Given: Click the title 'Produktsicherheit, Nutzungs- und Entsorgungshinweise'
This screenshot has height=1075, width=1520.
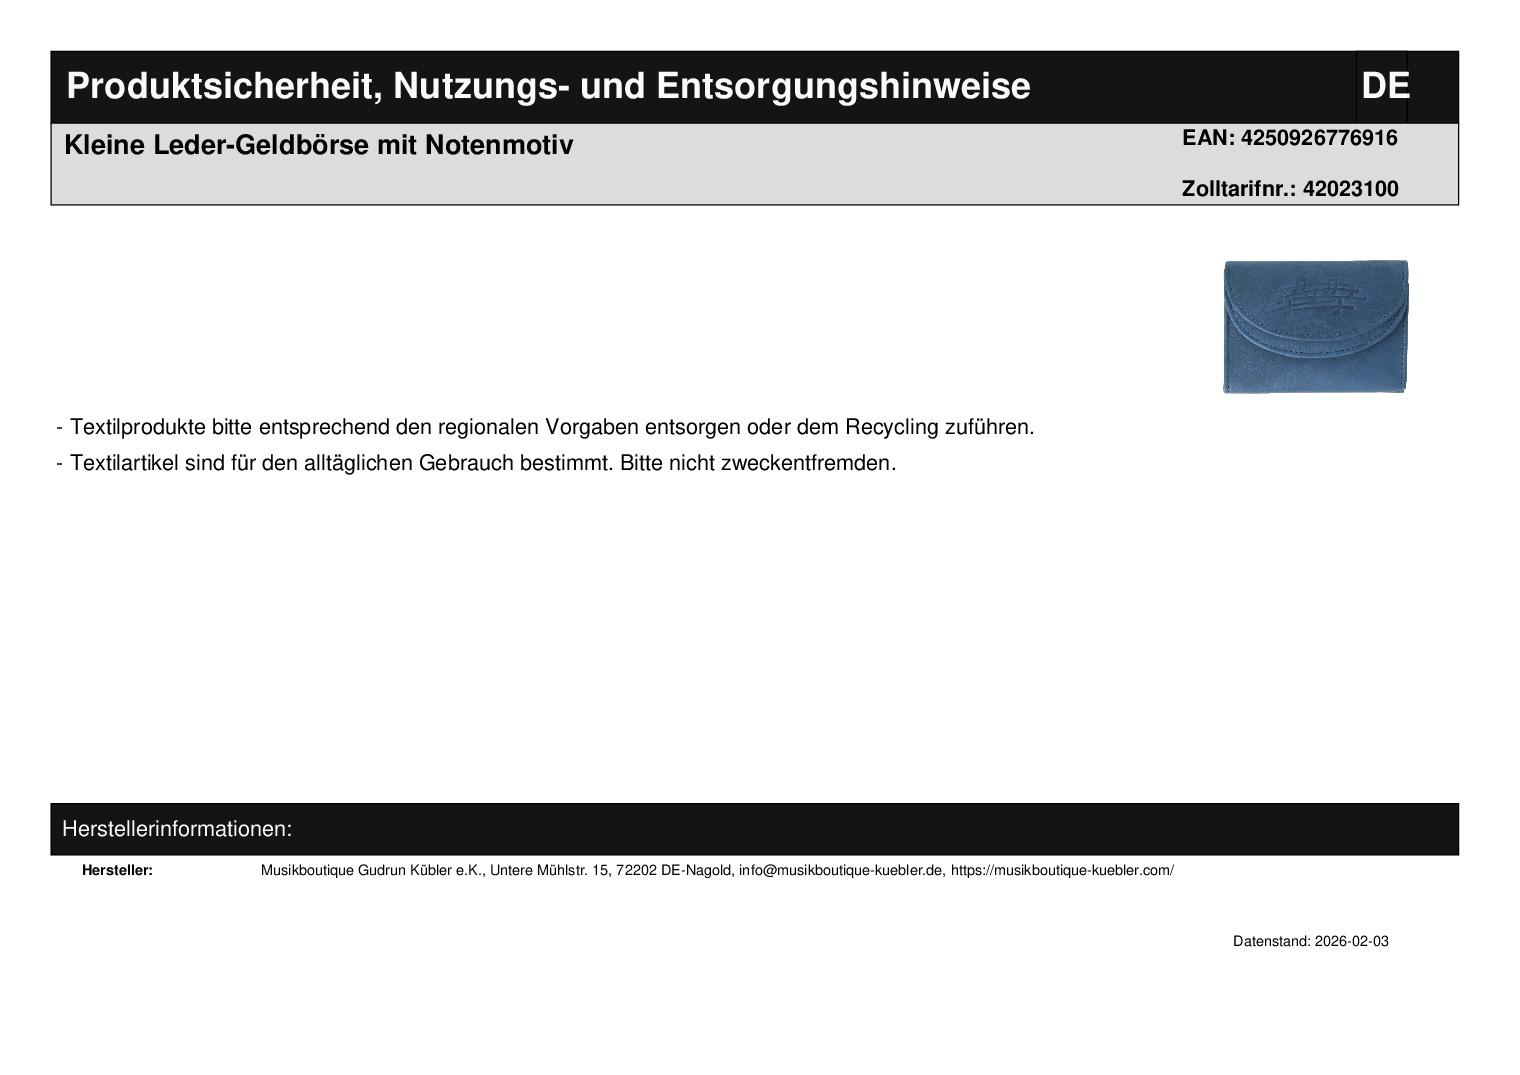Looking at the screenshot, I should [x=548, y=86].
